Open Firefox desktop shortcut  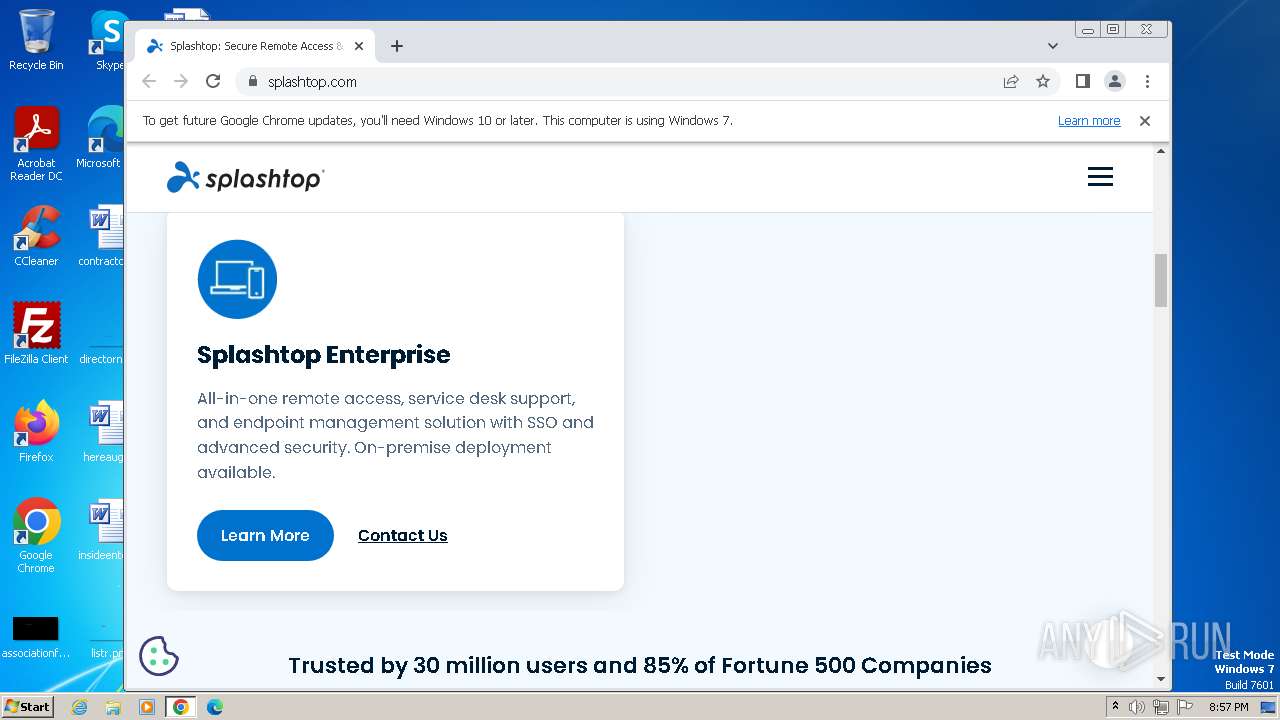point(36,432)
